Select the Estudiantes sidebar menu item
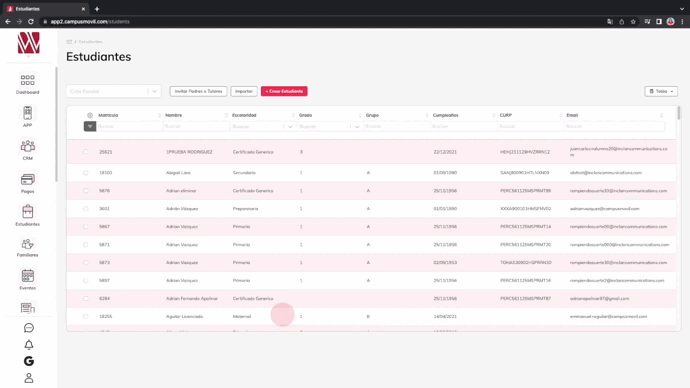 27,215
